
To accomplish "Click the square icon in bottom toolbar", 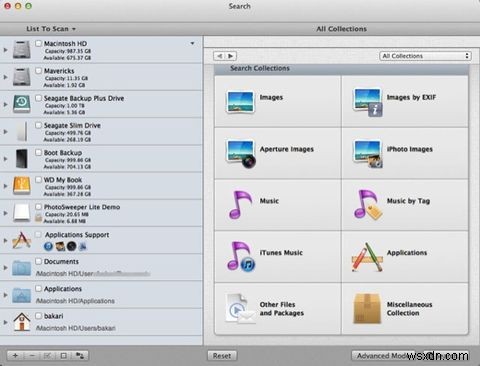I will click(x=64, y=356).
